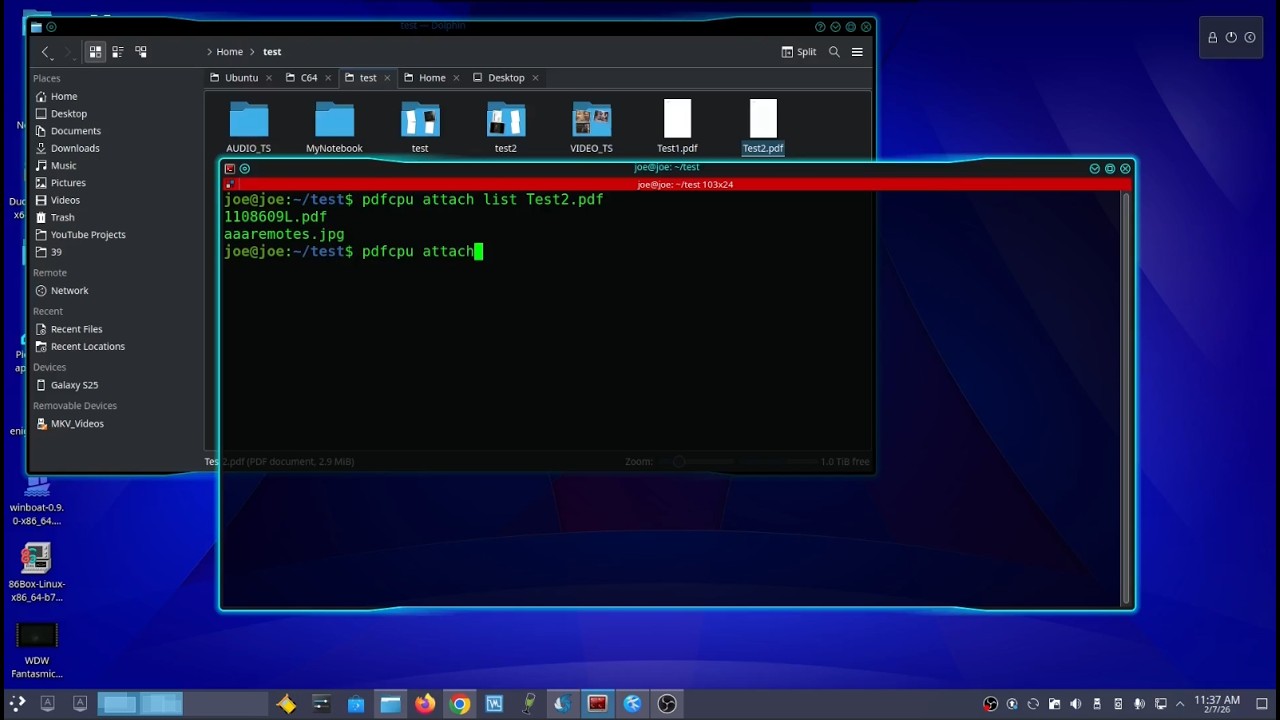Switch to the Desktop tab in Dolphin
Screen dimensions: 1280x720
[506, 78]
